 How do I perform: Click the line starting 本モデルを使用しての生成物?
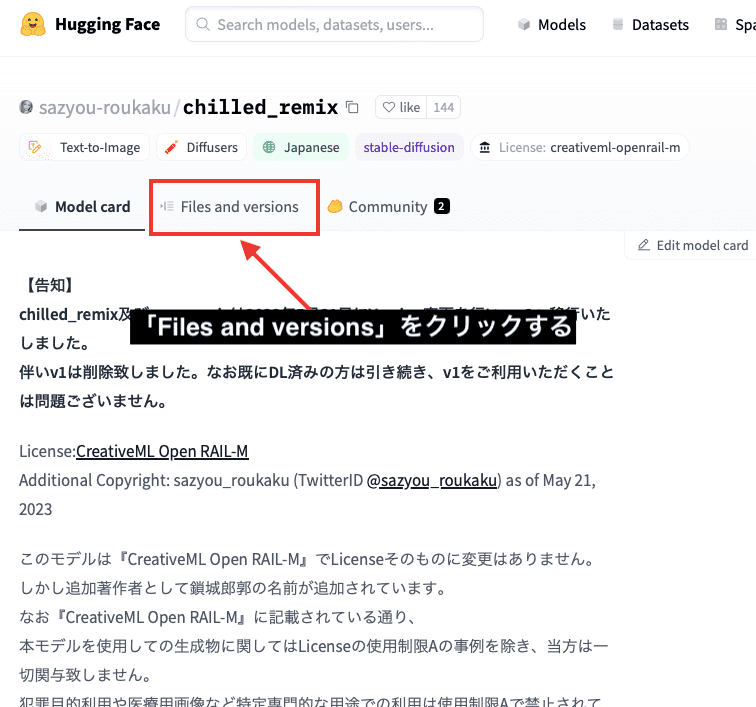coord(313,646)
